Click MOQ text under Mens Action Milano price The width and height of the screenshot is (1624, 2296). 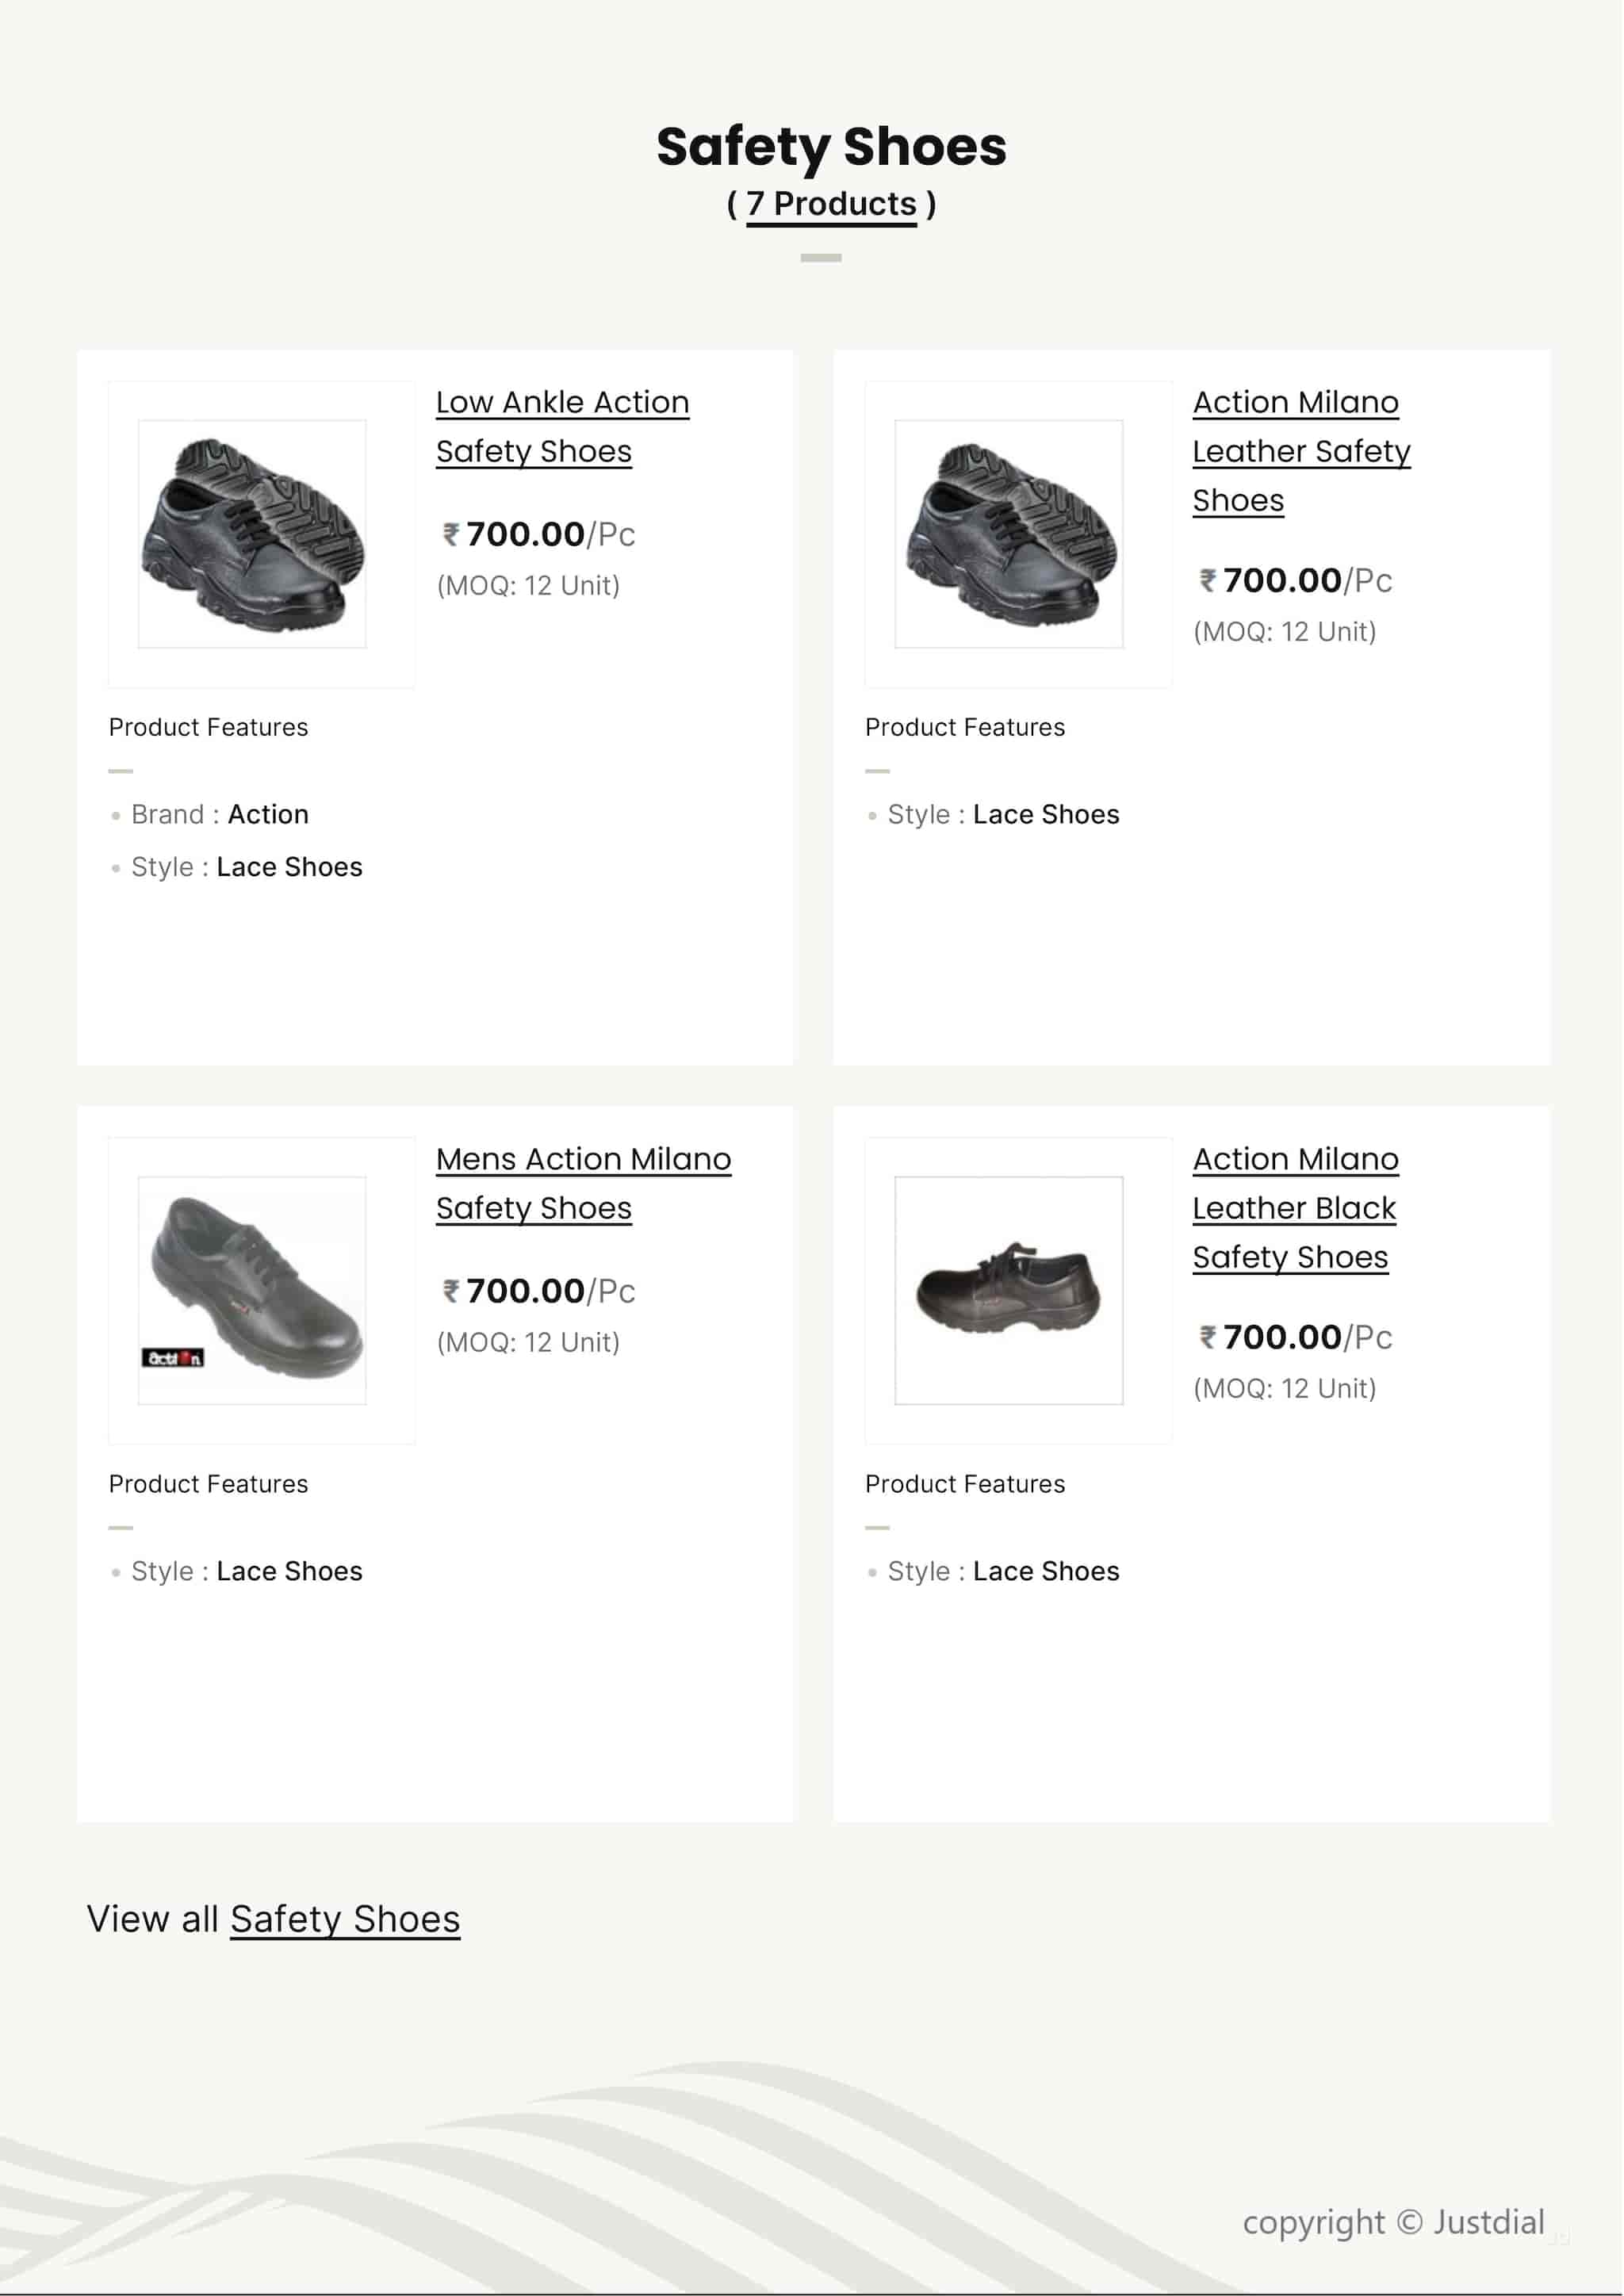point(528,1342)
